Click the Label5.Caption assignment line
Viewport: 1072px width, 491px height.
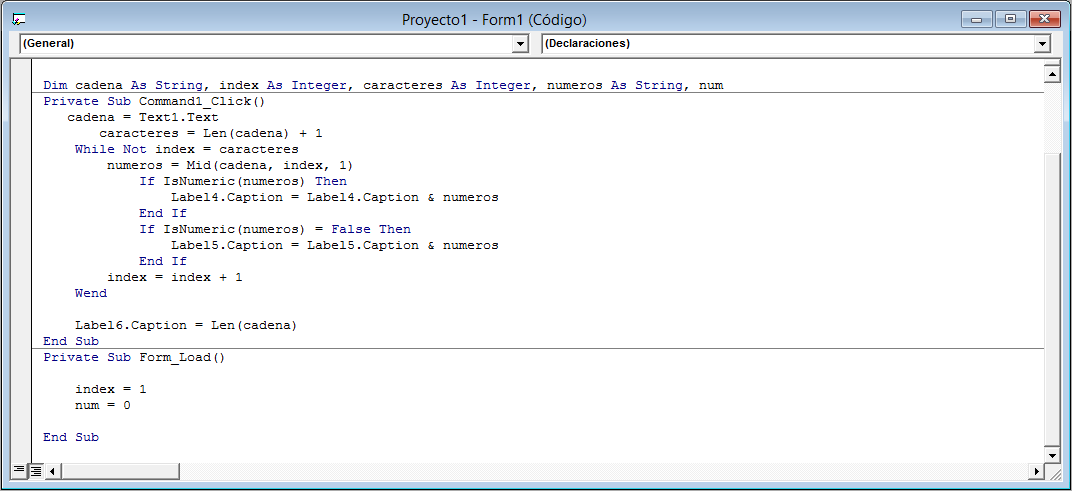coord(335,246)
